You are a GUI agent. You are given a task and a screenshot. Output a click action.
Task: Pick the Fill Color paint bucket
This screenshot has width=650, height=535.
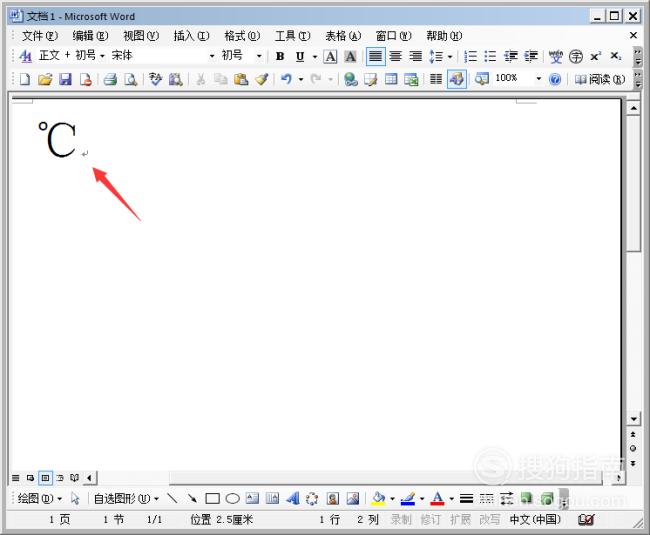coord(378,498)
